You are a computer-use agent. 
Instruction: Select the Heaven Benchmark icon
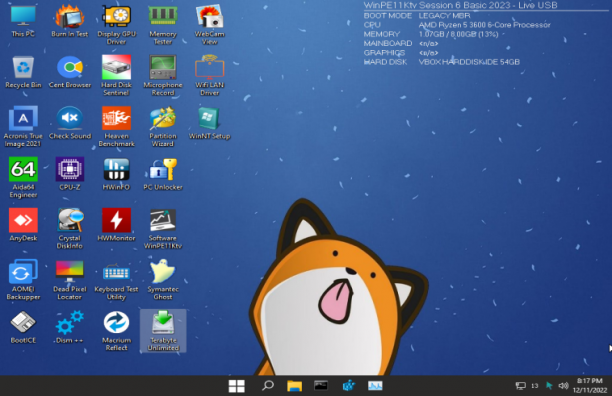[x=116, y=126]
